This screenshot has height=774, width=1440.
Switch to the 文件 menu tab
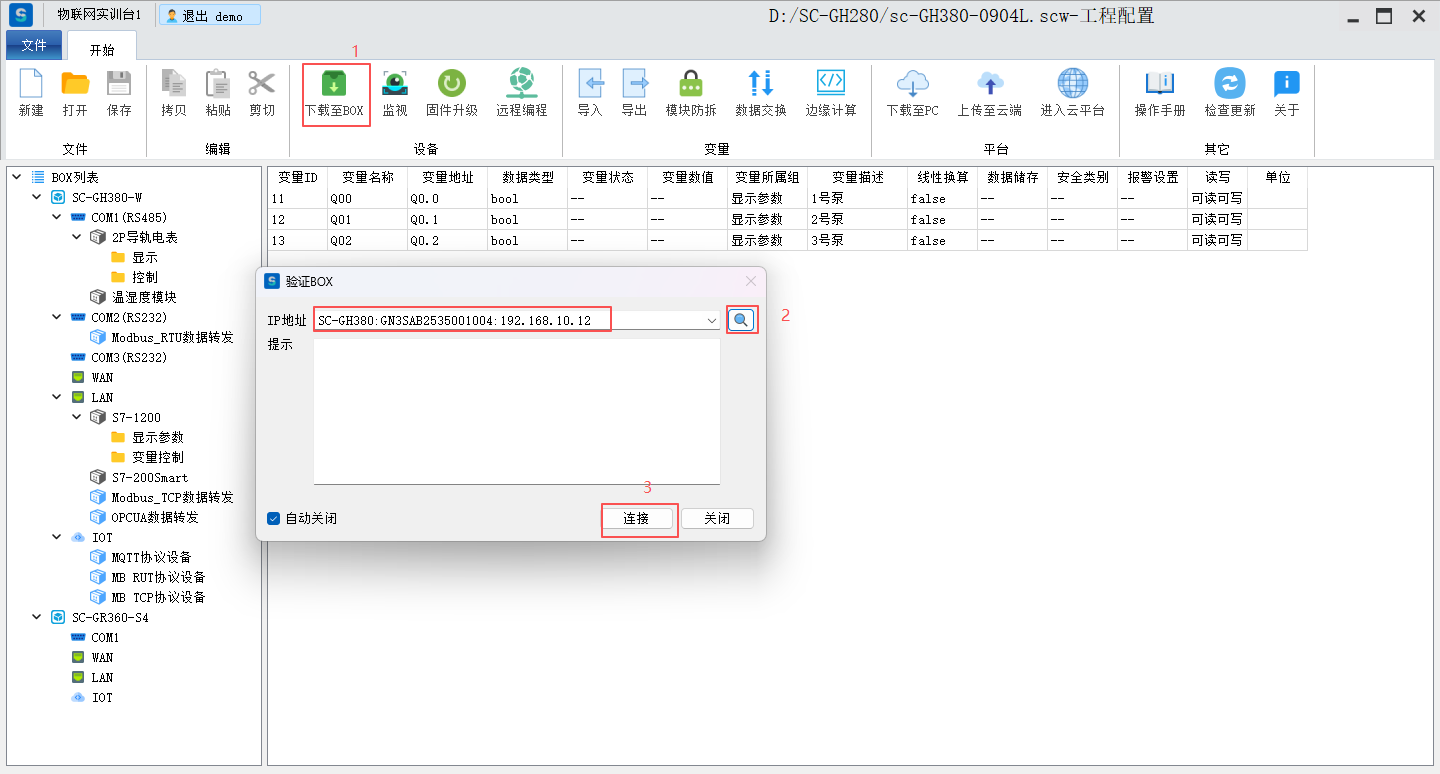(x=34, y=46)
